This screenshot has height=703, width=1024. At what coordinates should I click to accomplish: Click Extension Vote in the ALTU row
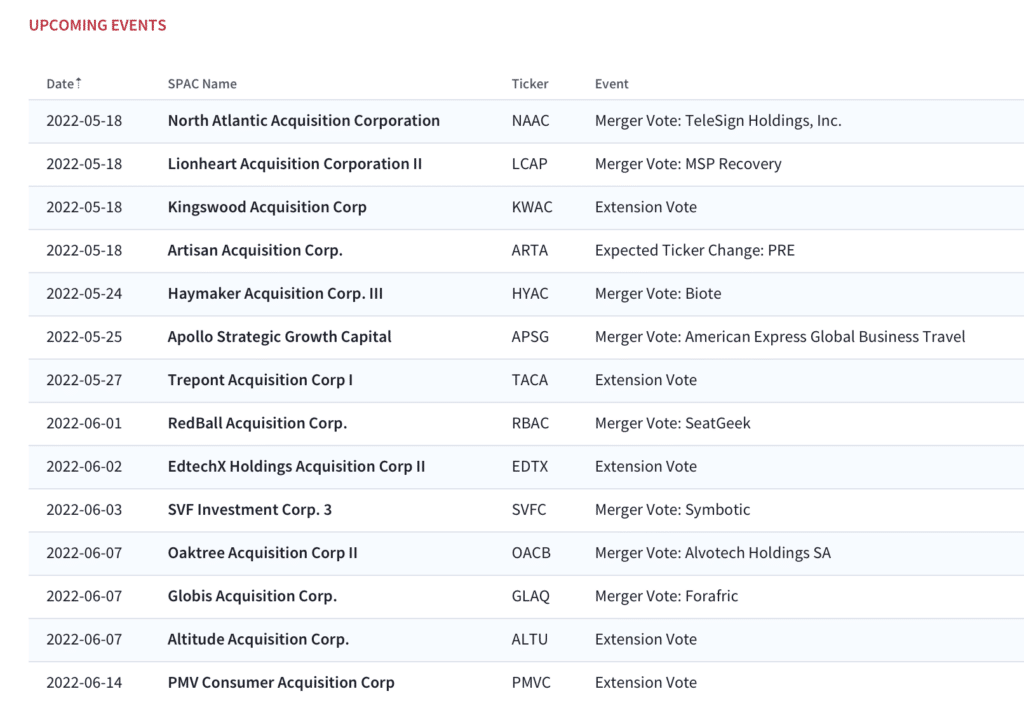coord(645,639)
